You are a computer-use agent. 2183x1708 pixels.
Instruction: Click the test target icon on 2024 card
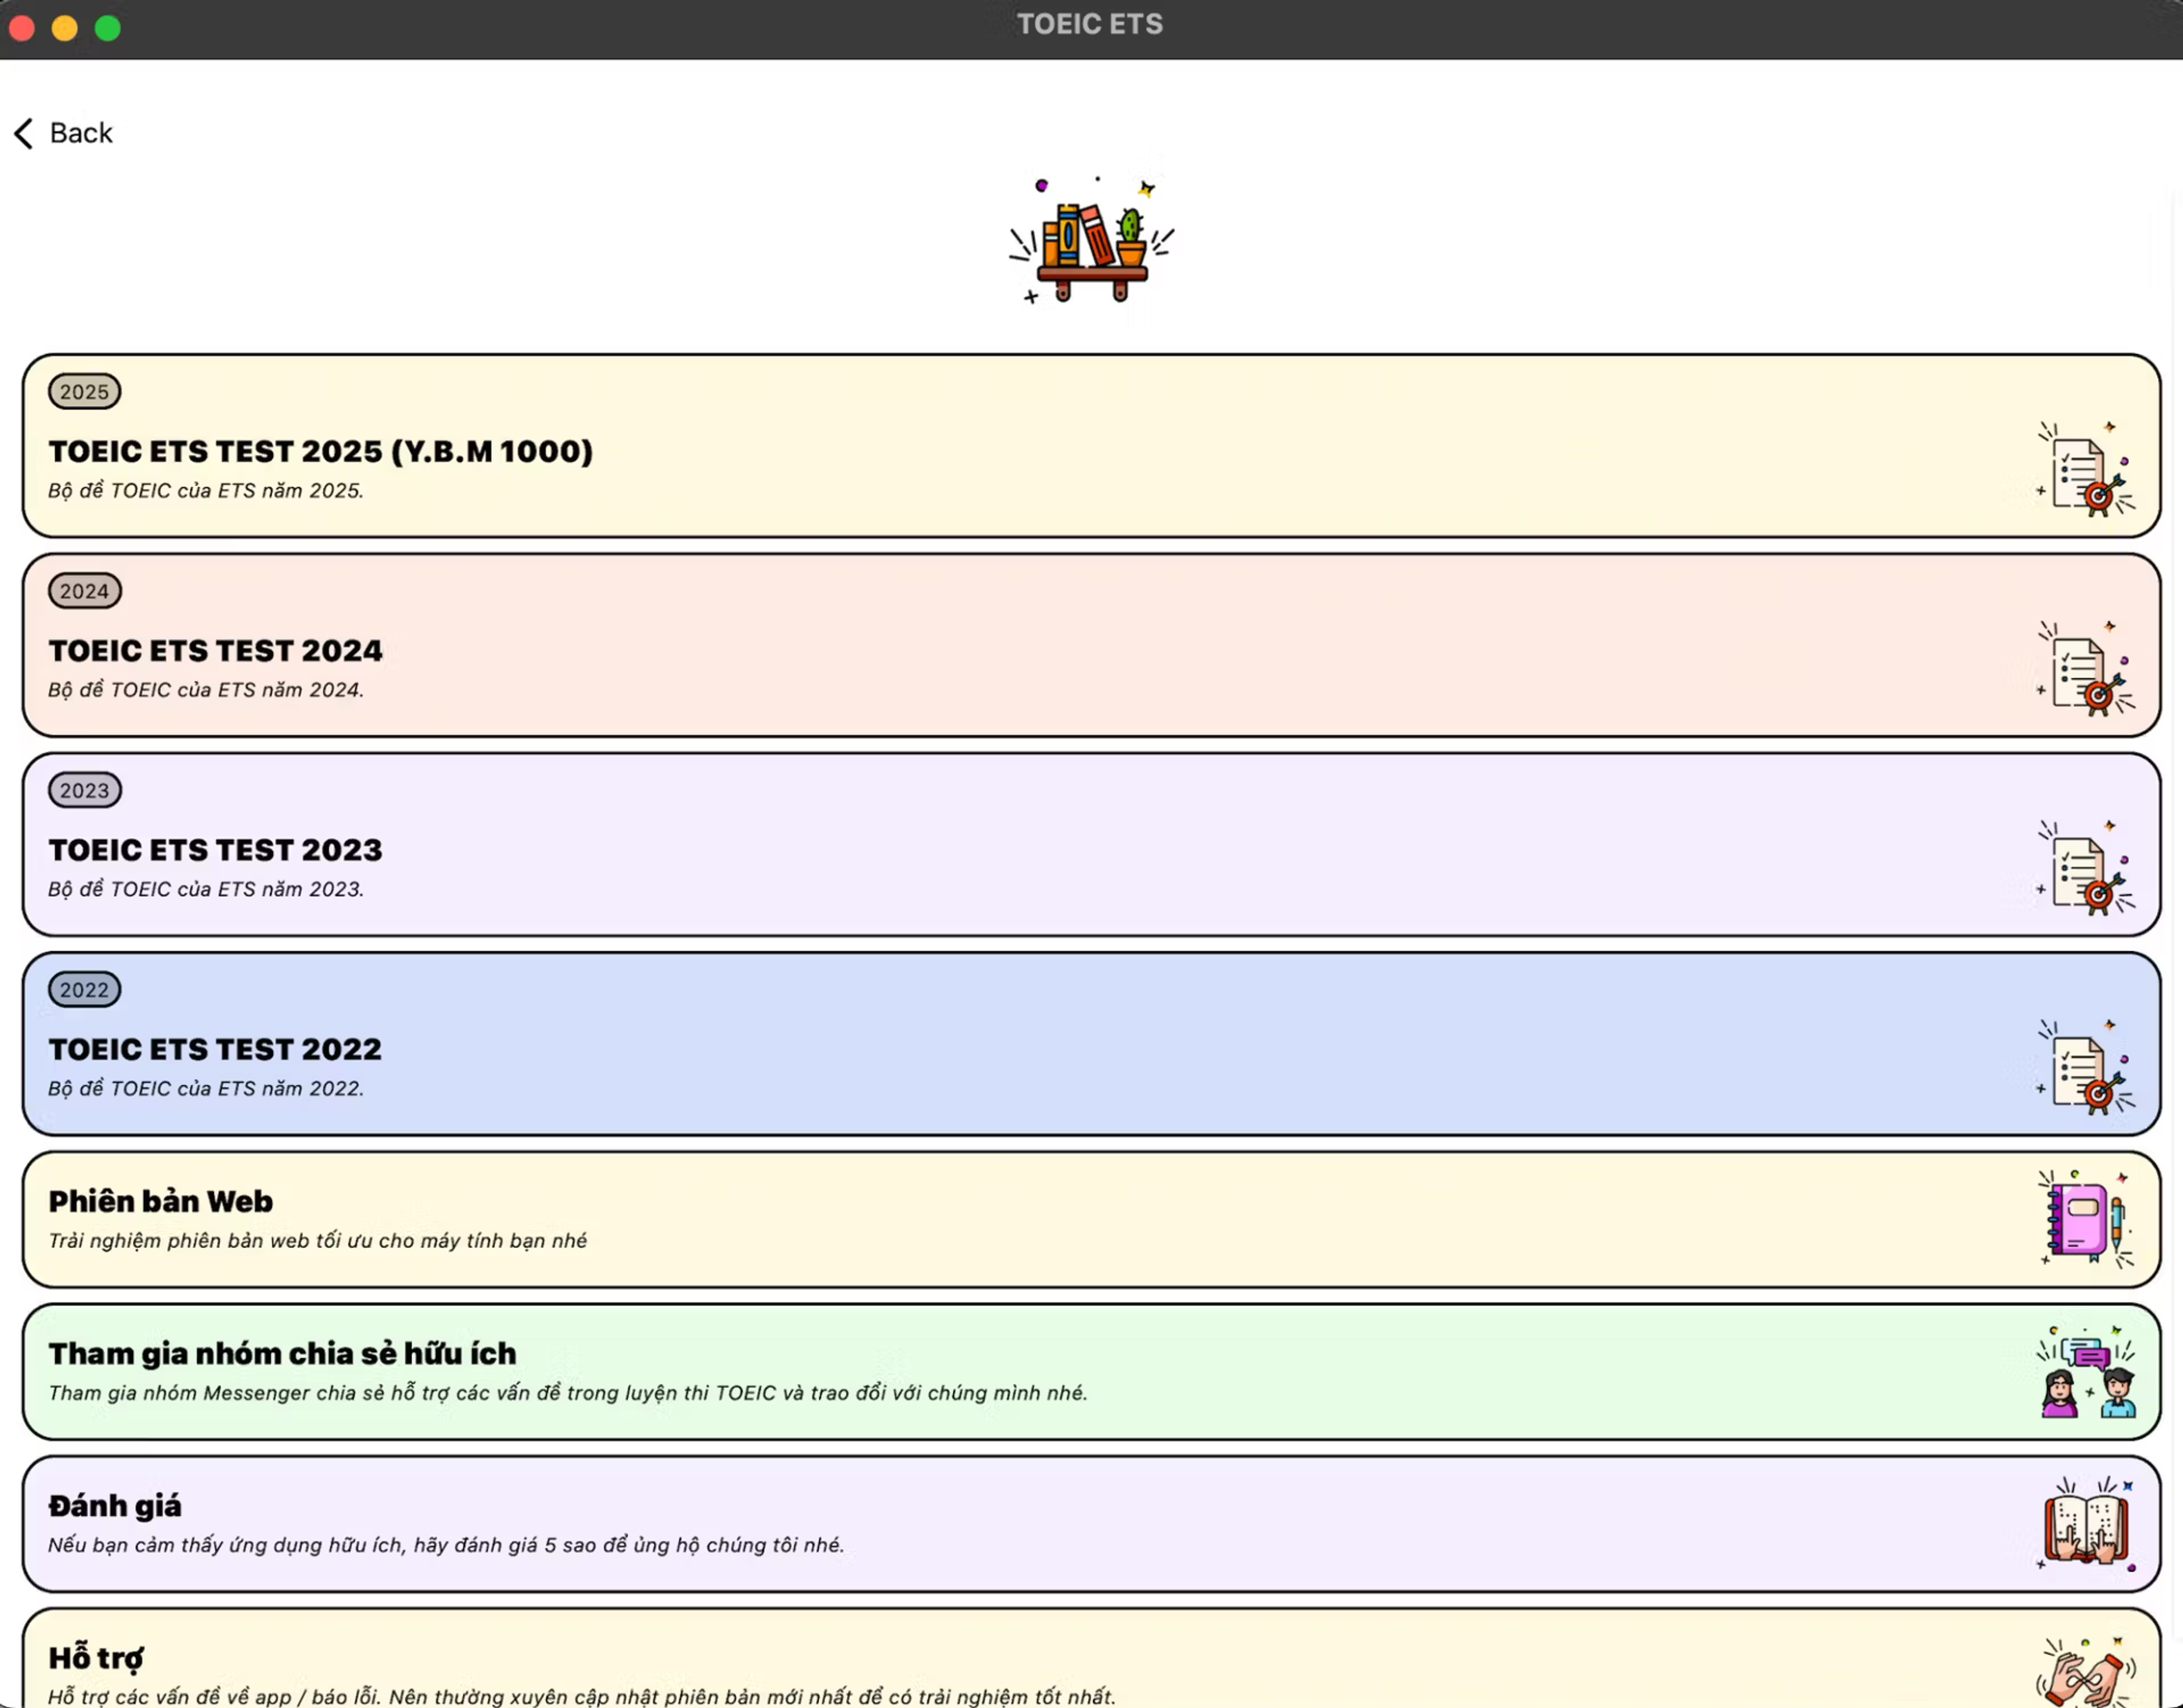[x=2086, y=668]
